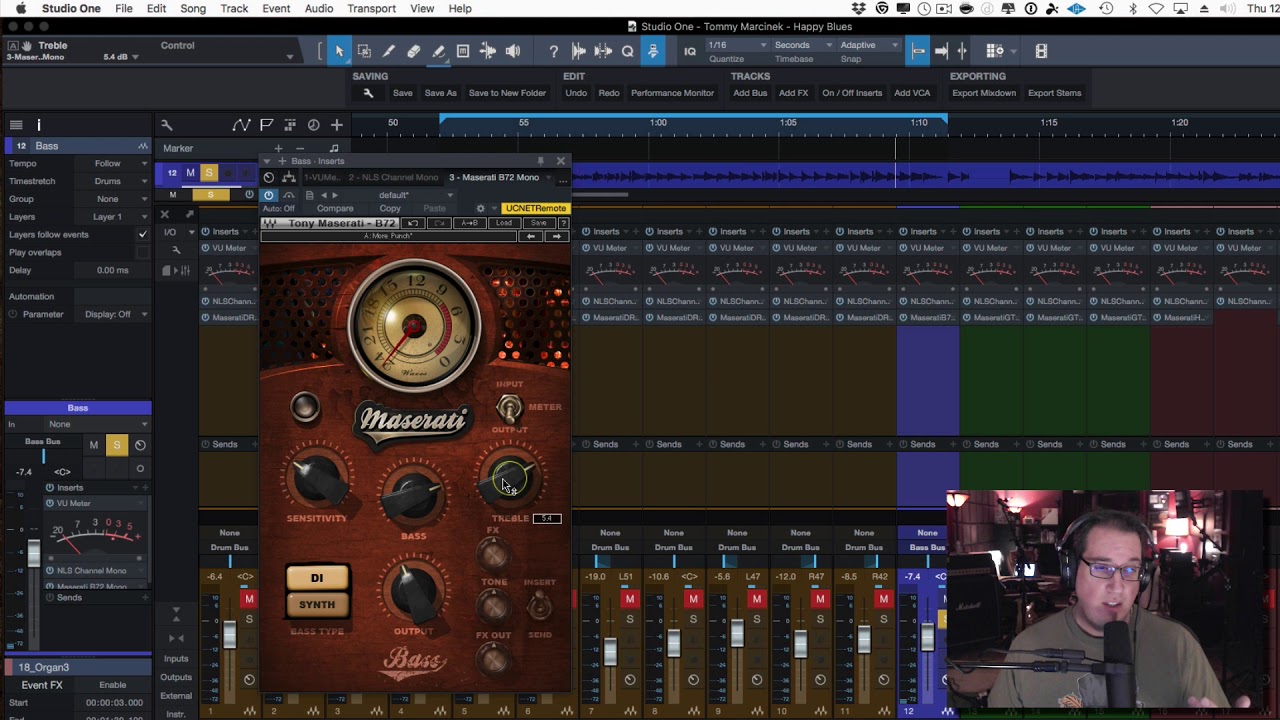The height and width of the screenshot is (720, 1280).
Task: Toggle Layers follow events checkbox
Action: [143, 235]
